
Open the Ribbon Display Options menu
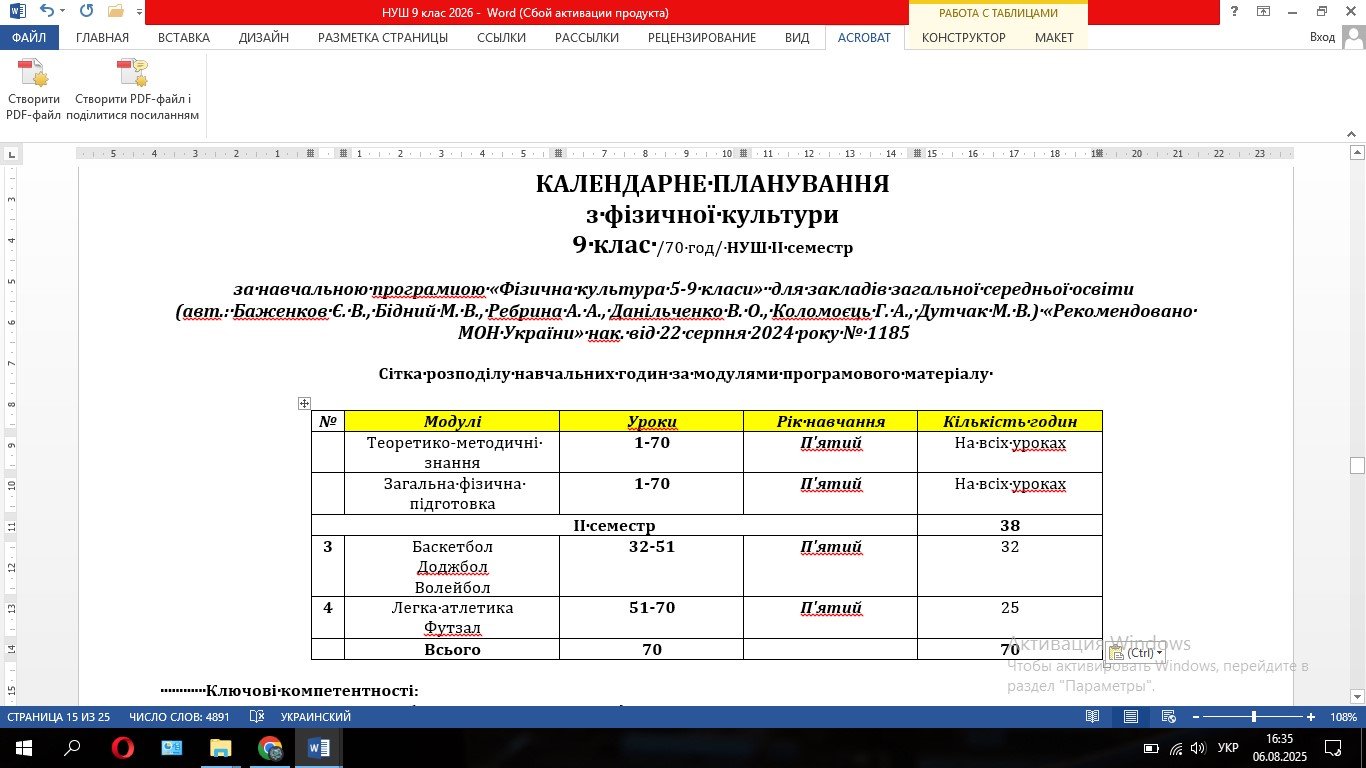click(1264, 12)
